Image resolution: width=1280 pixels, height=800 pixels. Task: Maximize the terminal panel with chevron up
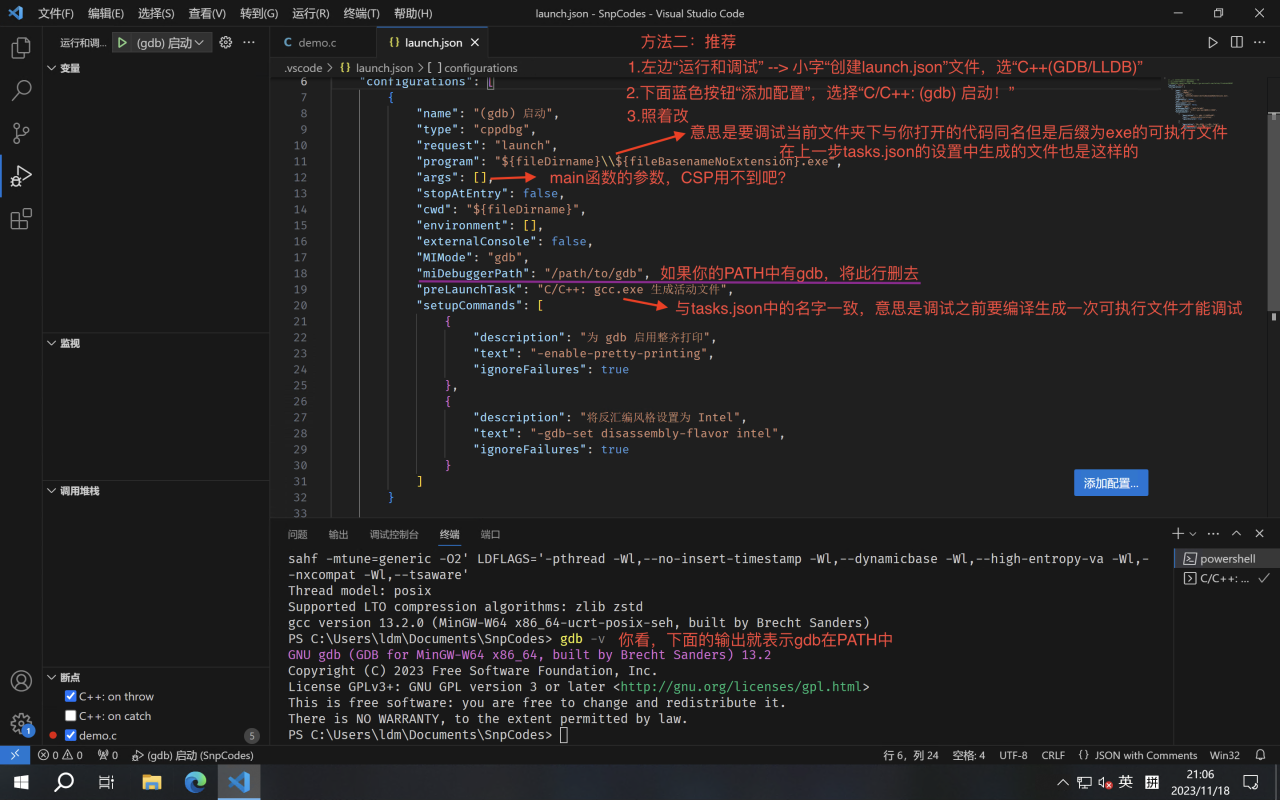click(1237, 534)
